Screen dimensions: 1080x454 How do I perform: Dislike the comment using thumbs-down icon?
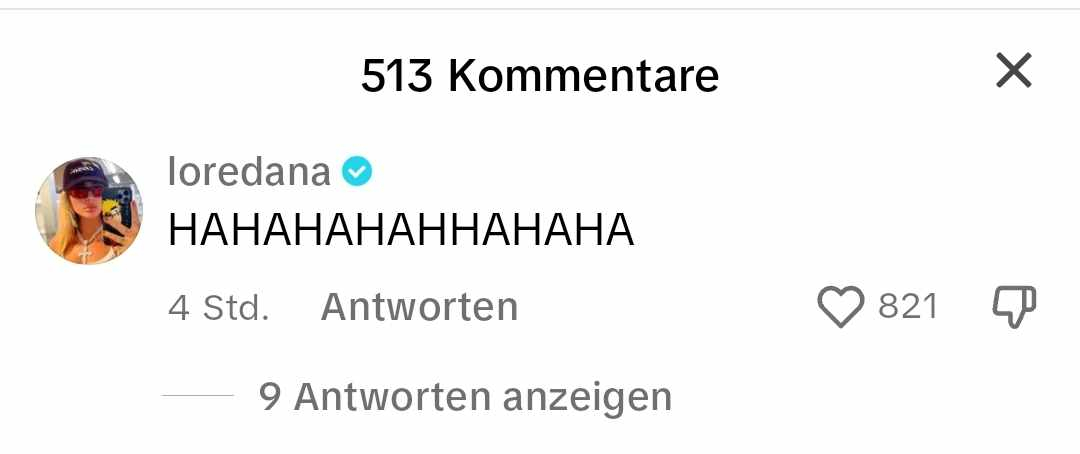pyautogui.click(x=1014, y=308)
